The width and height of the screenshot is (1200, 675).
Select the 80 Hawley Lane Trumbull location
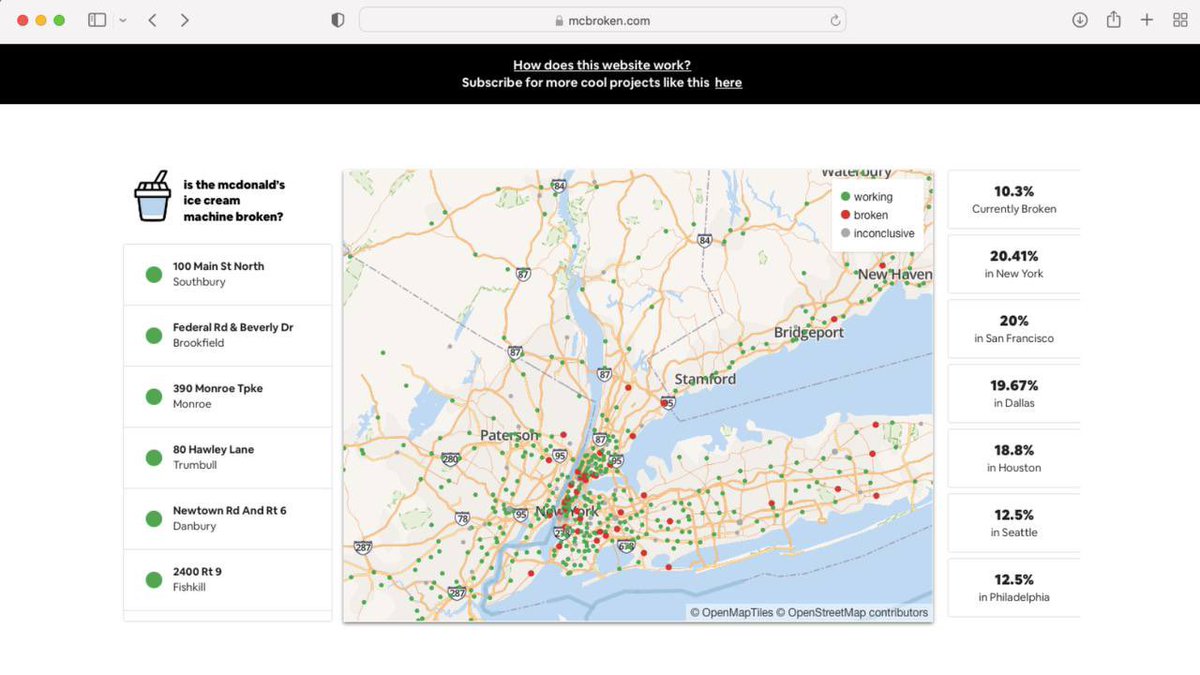coord(227,457)
